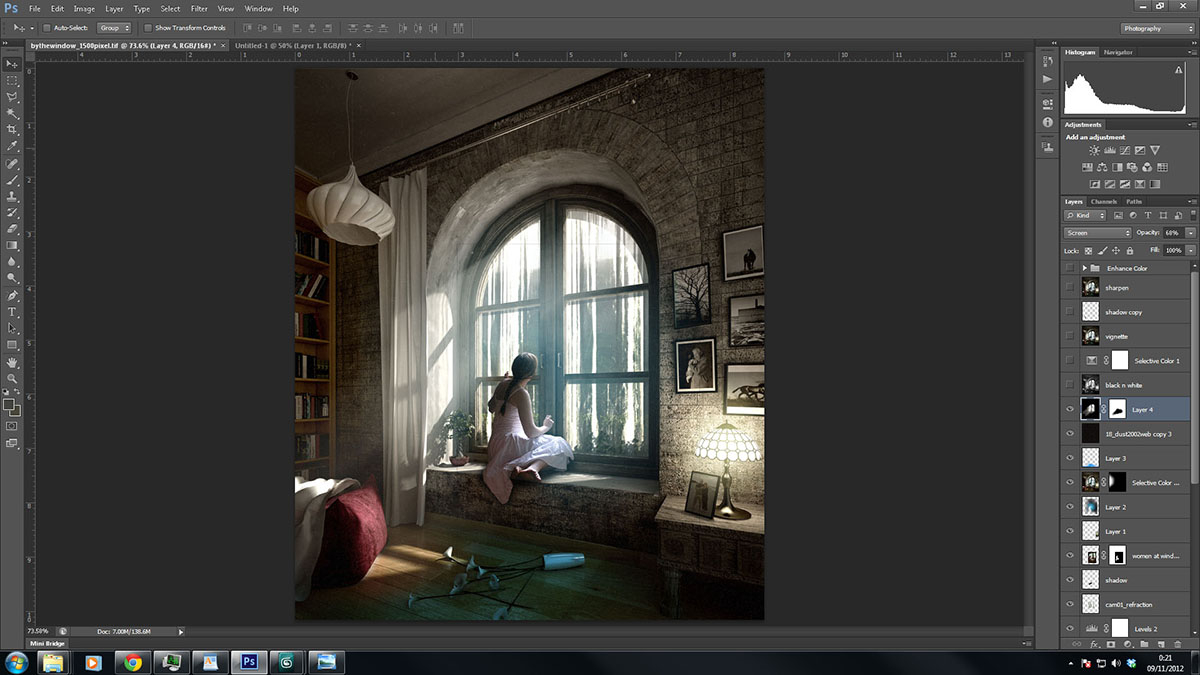Screen dimensions: 1200x675
Task: Open the Filter menu
Action: (x=199, y=9)
